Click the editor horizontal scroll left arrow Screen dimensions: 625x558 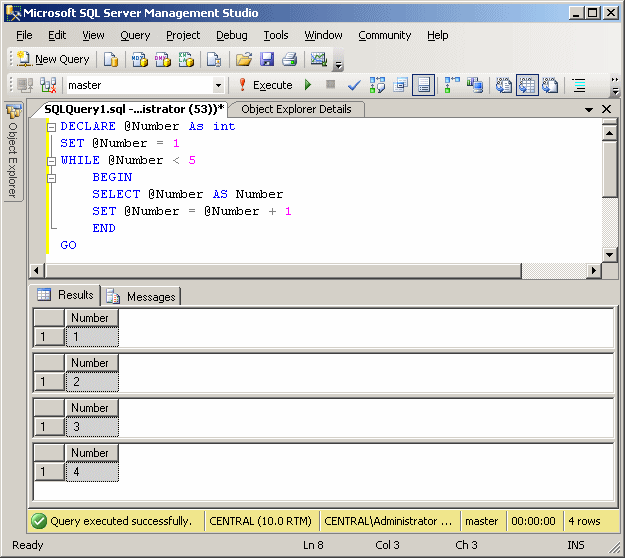(x=37, y=271)
